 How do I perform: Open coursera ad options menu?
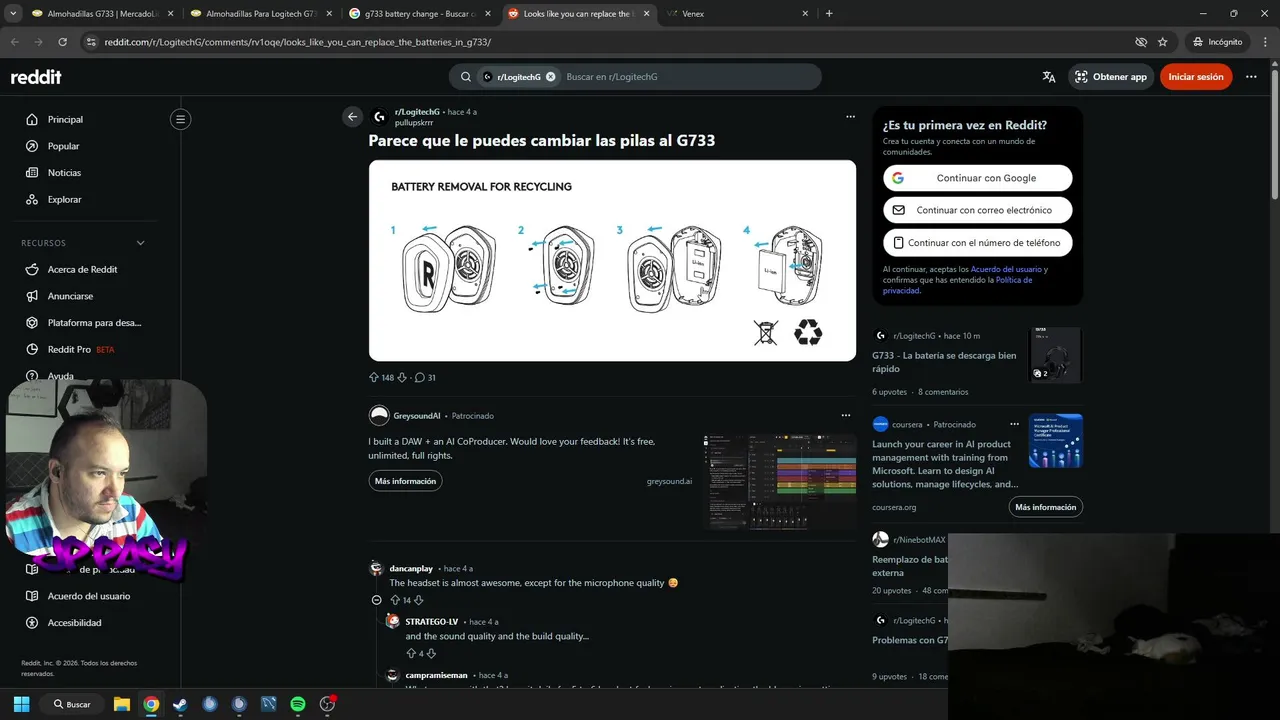1014,424
